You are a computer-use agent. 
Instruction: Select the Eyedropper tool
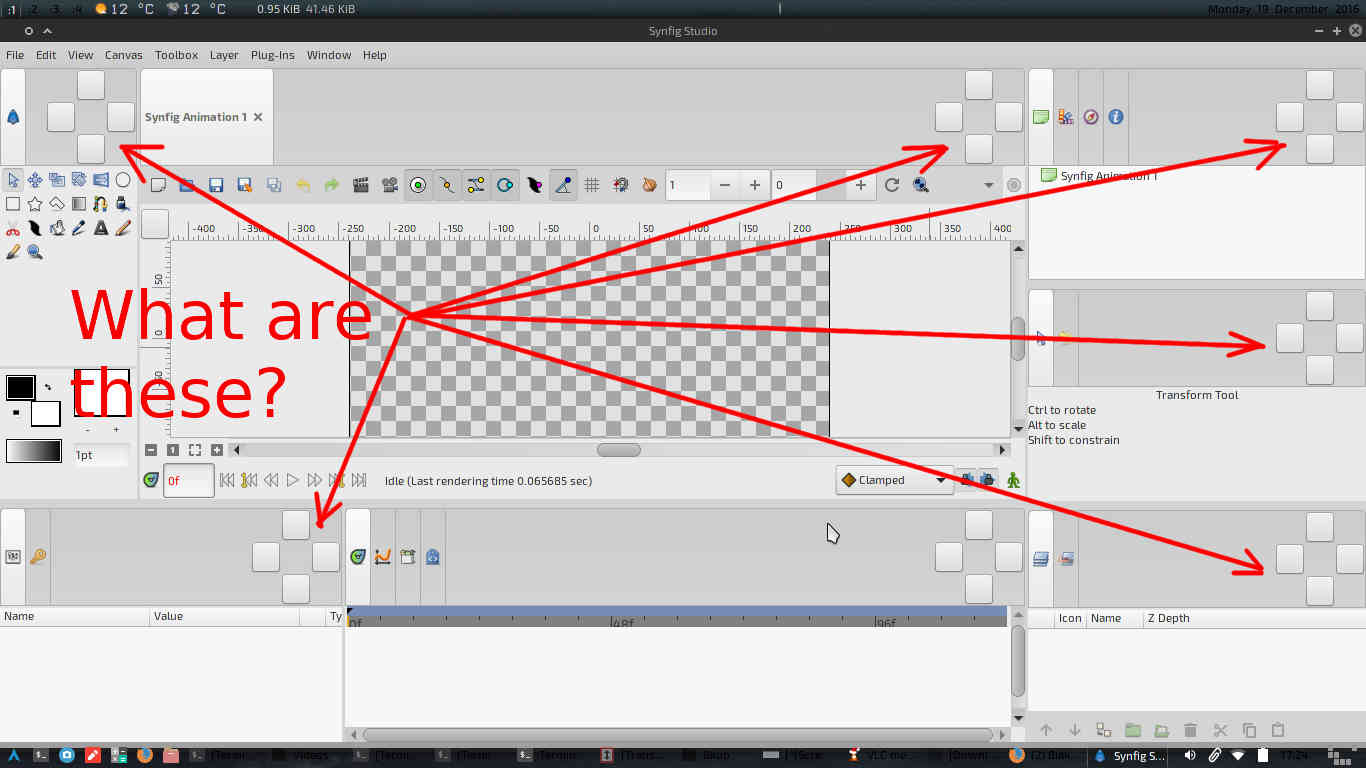coord(79,228)
